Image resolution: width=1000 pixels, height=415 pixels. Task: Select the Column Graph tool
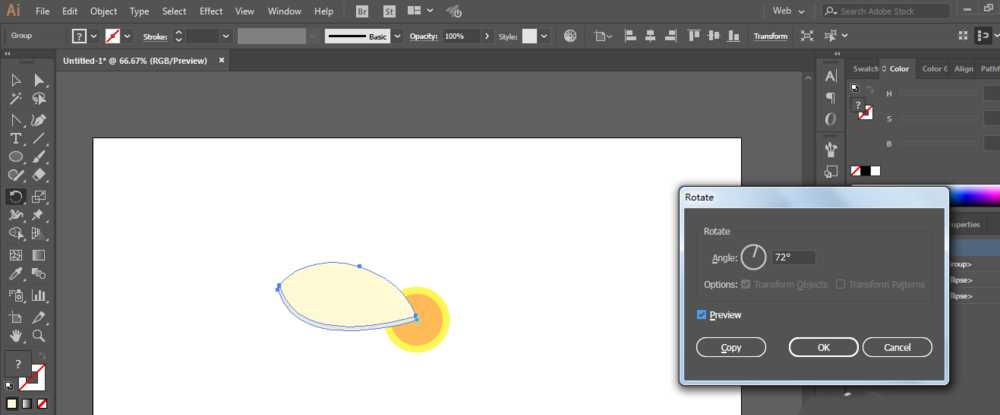[39, 295]
